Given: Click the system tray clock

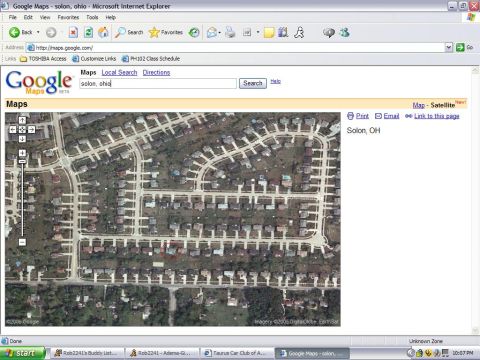Looking at the screenshot, I should [x=463, y=353].
